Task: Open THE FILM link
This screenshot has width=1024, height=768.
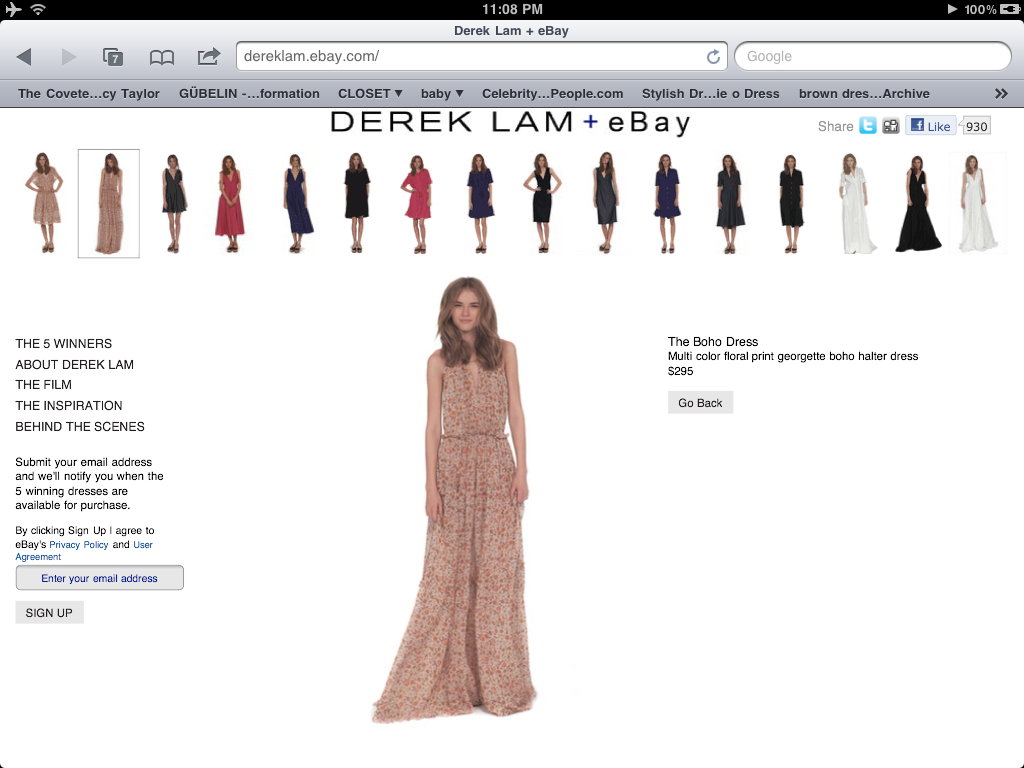Action: tap(43, 385)
